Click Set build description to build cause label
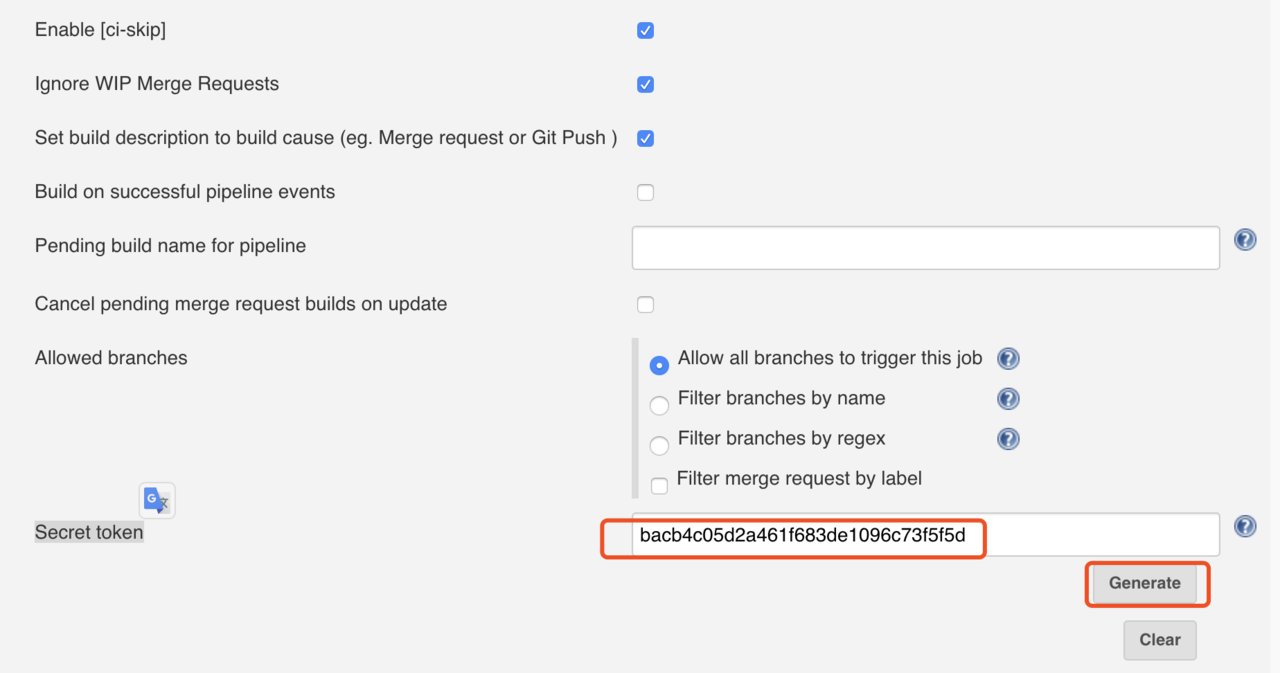The image size is (1280, 673). tap(326, 138)
